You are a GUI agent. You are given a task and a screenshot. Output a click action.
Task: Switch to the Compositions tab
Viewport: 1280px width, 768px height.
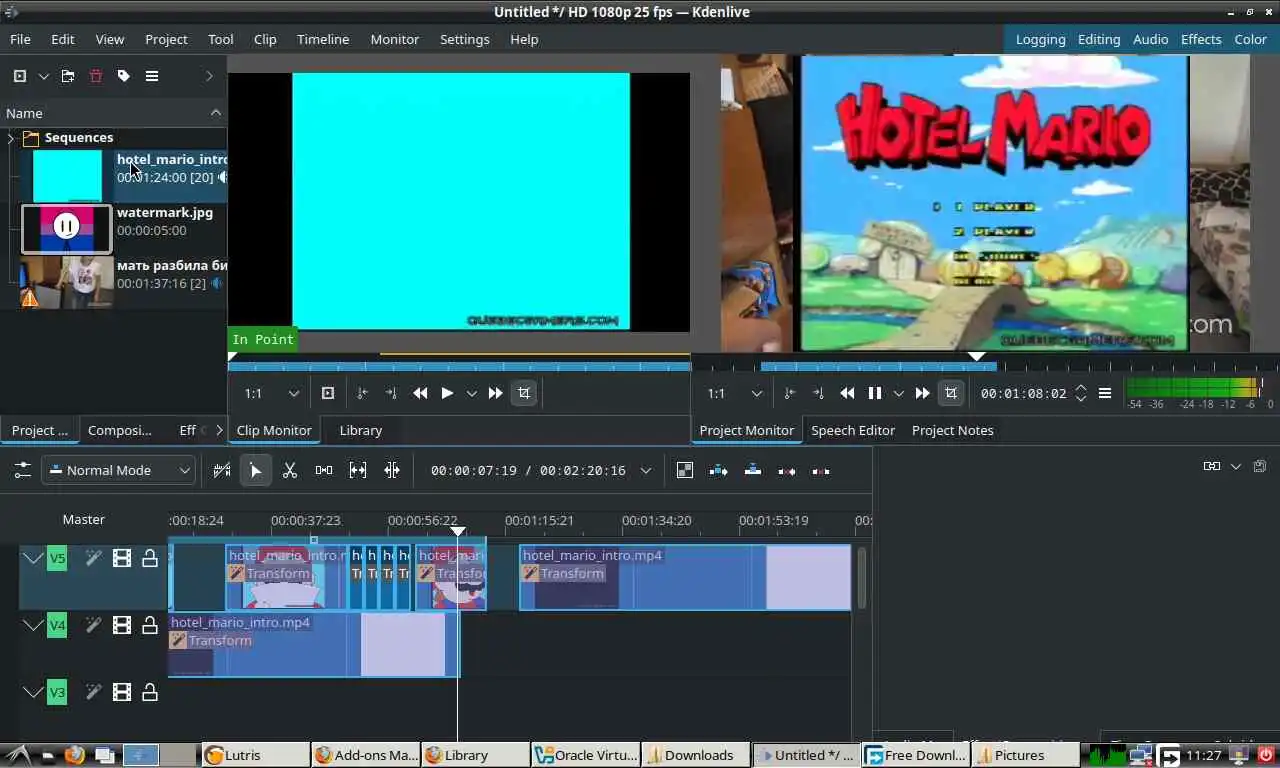119,430
